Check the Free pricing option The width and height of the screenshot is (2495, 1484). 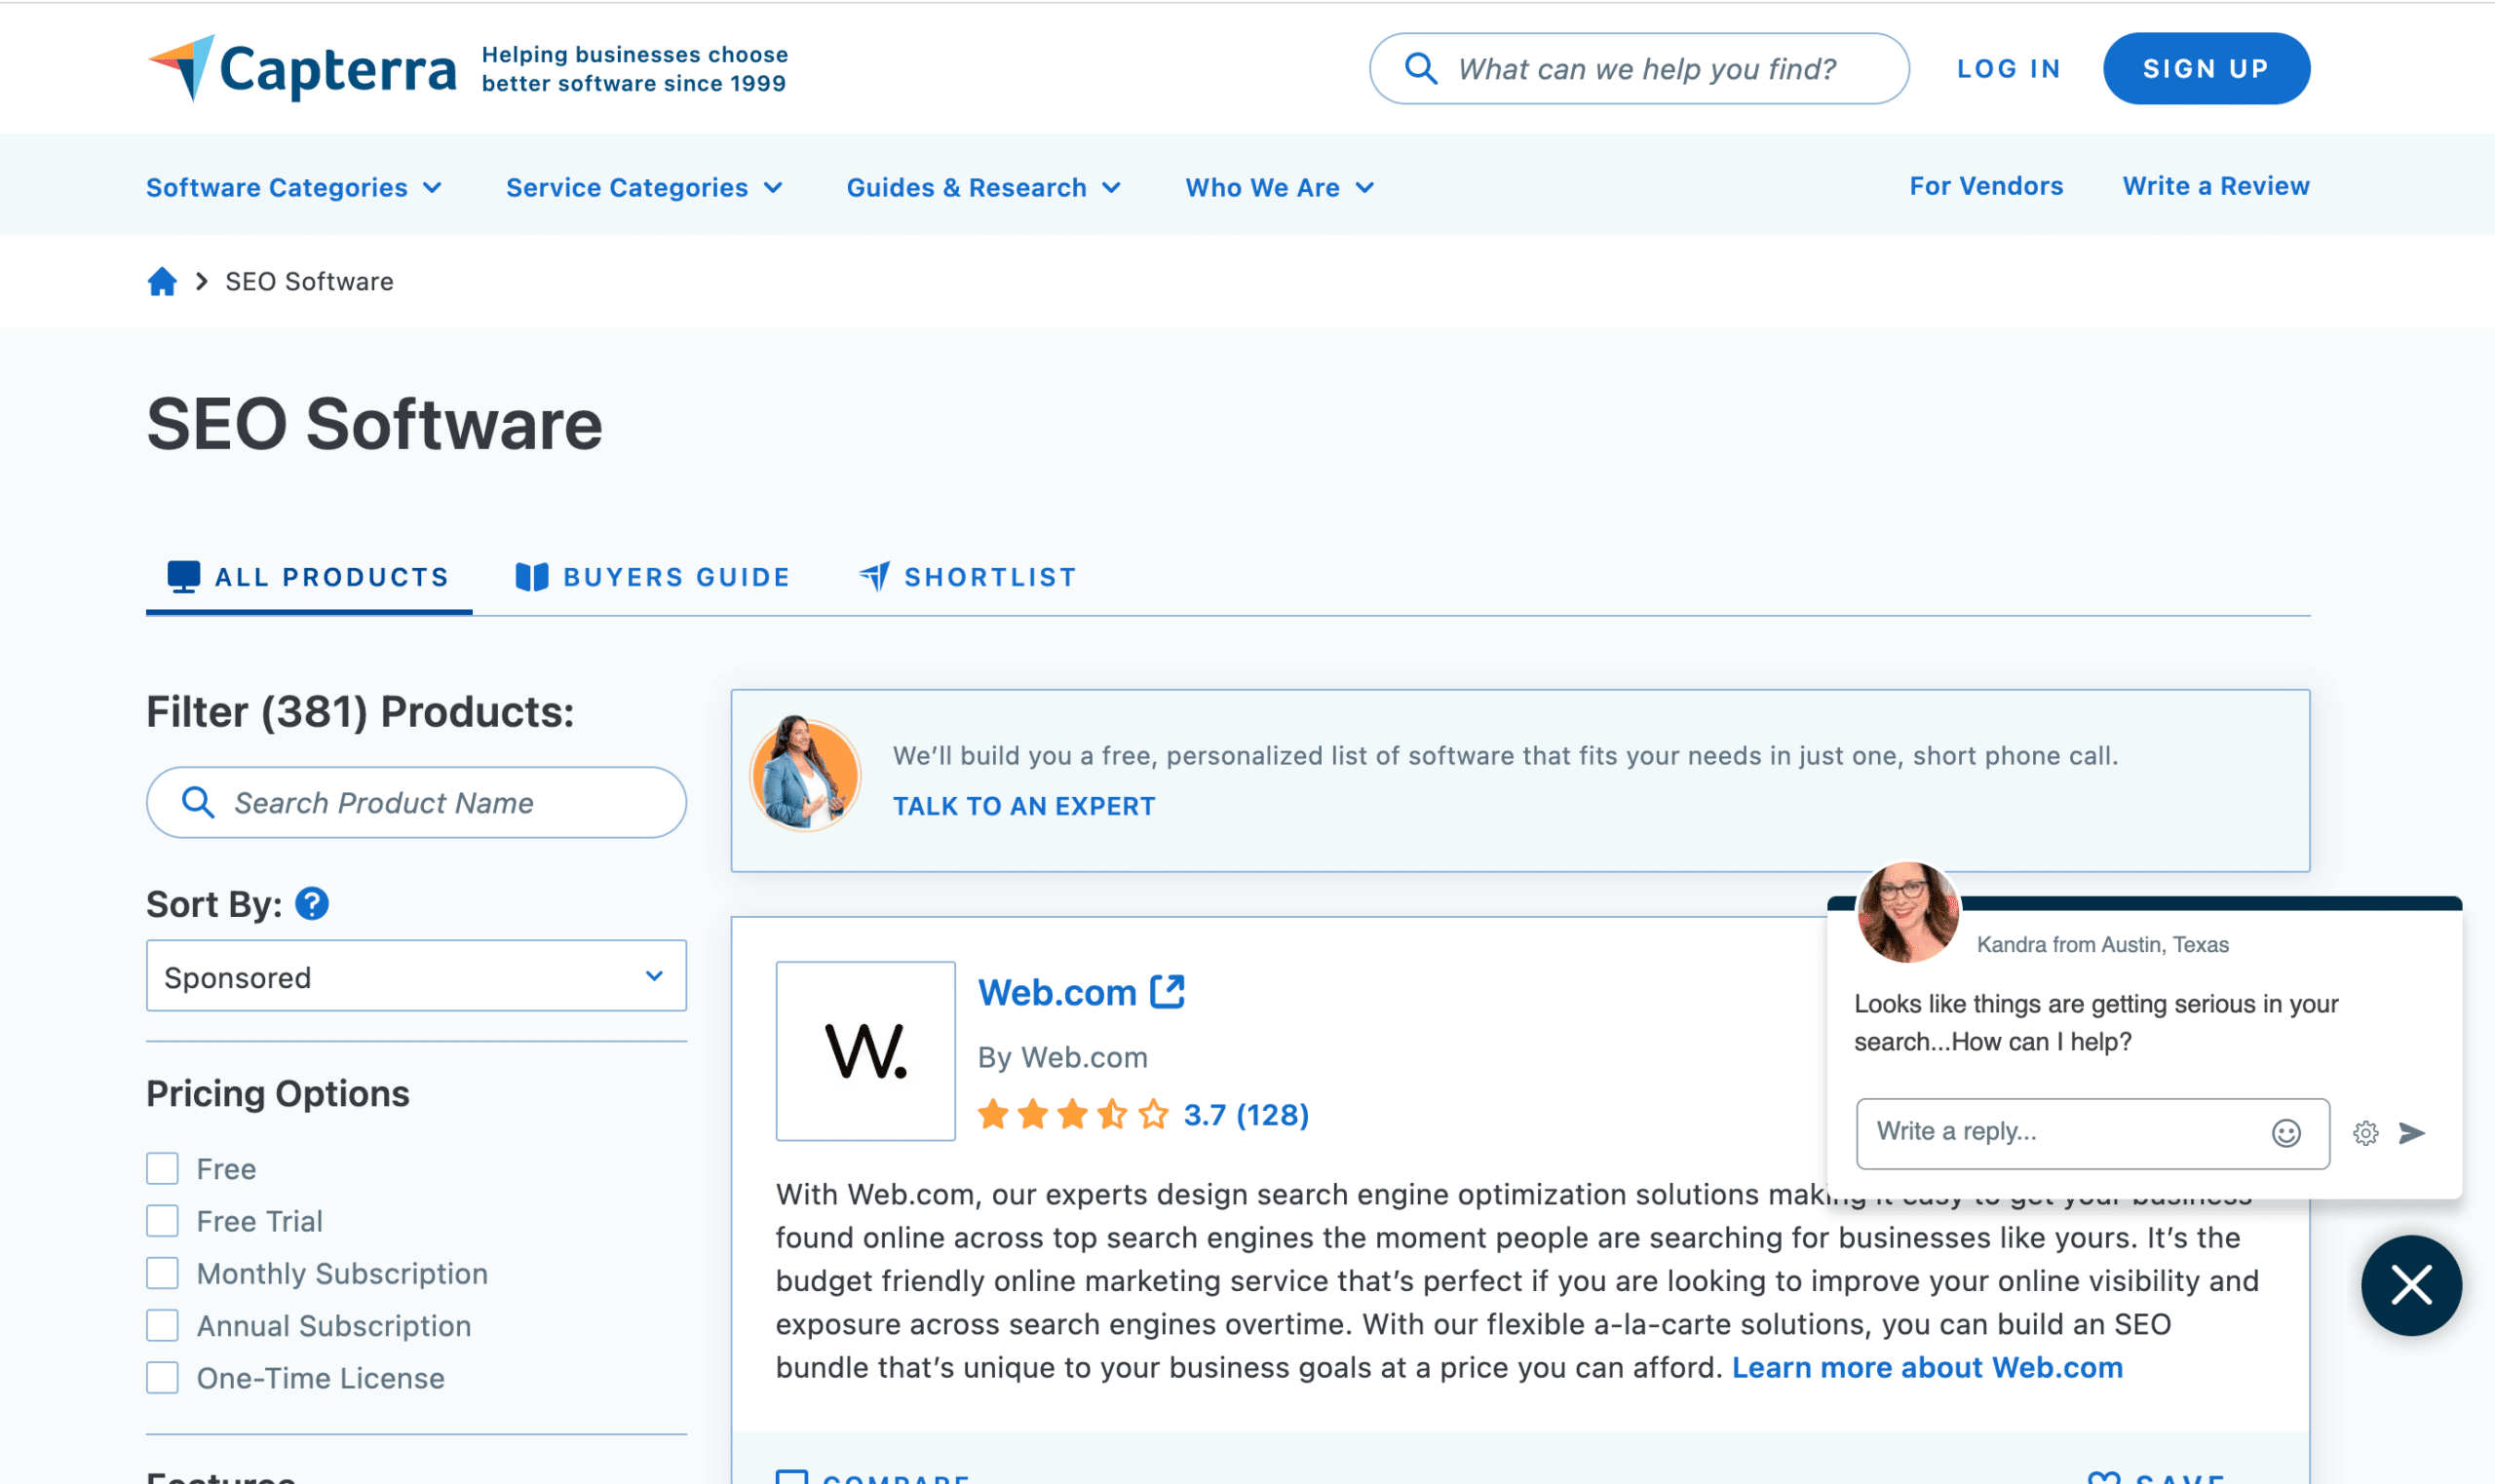163,1169
